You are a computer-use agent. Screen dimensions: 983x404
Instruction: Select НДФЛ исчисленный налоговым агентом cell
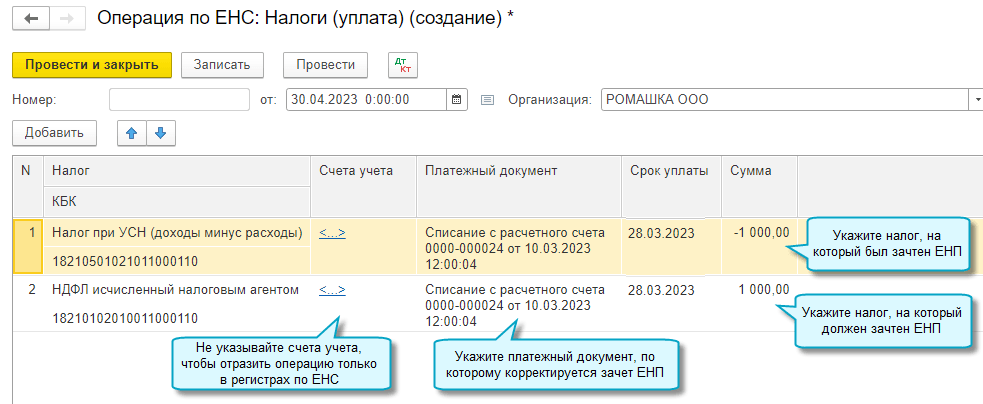click(175, 290)
